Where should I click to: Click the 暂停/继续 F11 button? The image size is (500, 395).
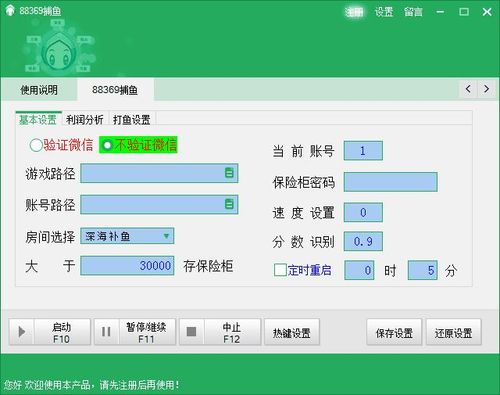pyautogui.click(x=135, y=332)
